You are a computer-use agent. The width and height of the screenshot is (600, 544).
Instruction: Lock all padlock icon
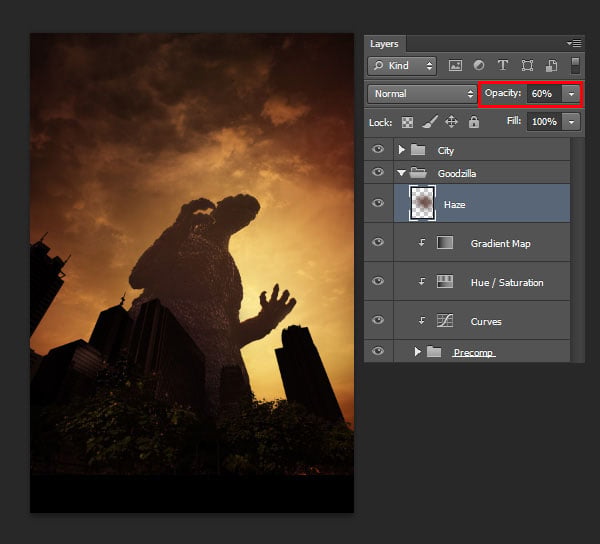pos(474,122)
